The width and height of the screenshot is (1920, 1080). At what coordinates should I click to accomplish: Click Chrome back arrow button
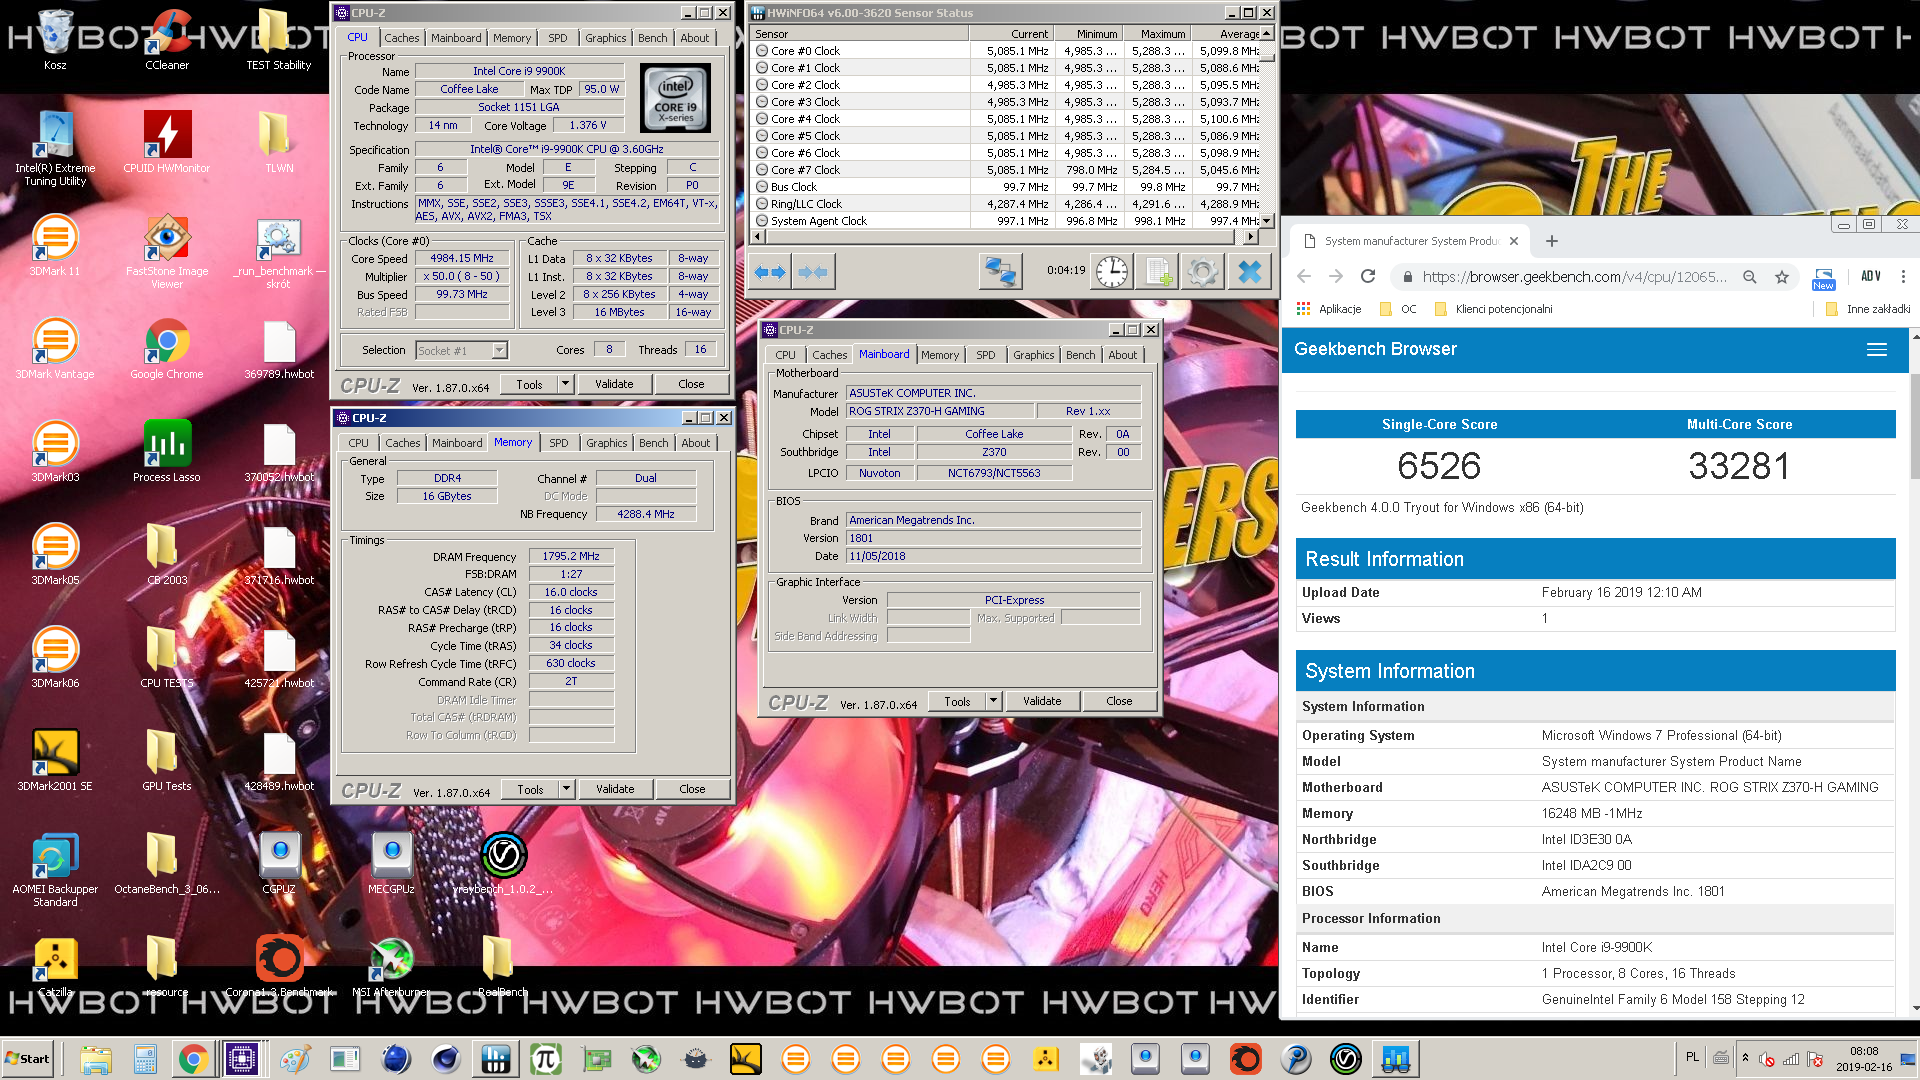pos(1304,277)
